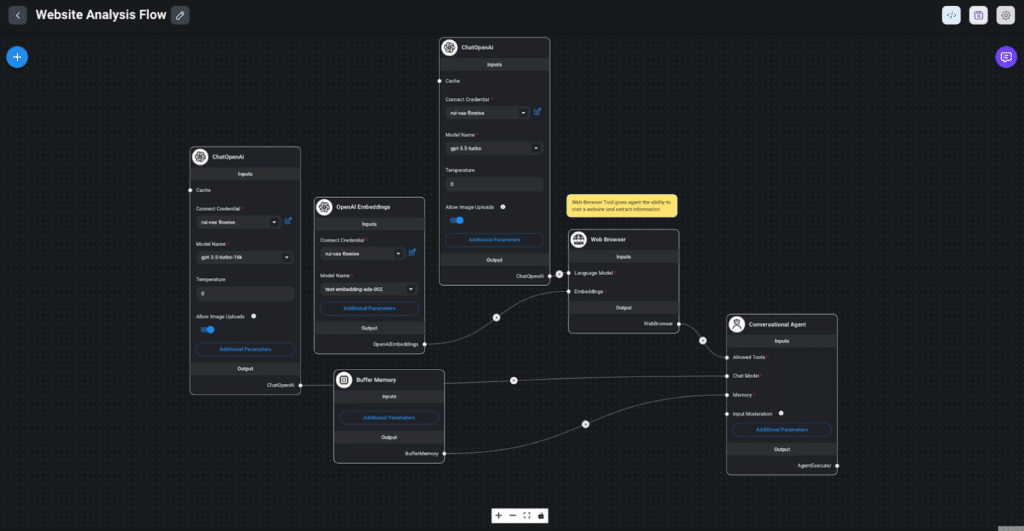Click the Website Analysis Flow title text

(101, 15)
